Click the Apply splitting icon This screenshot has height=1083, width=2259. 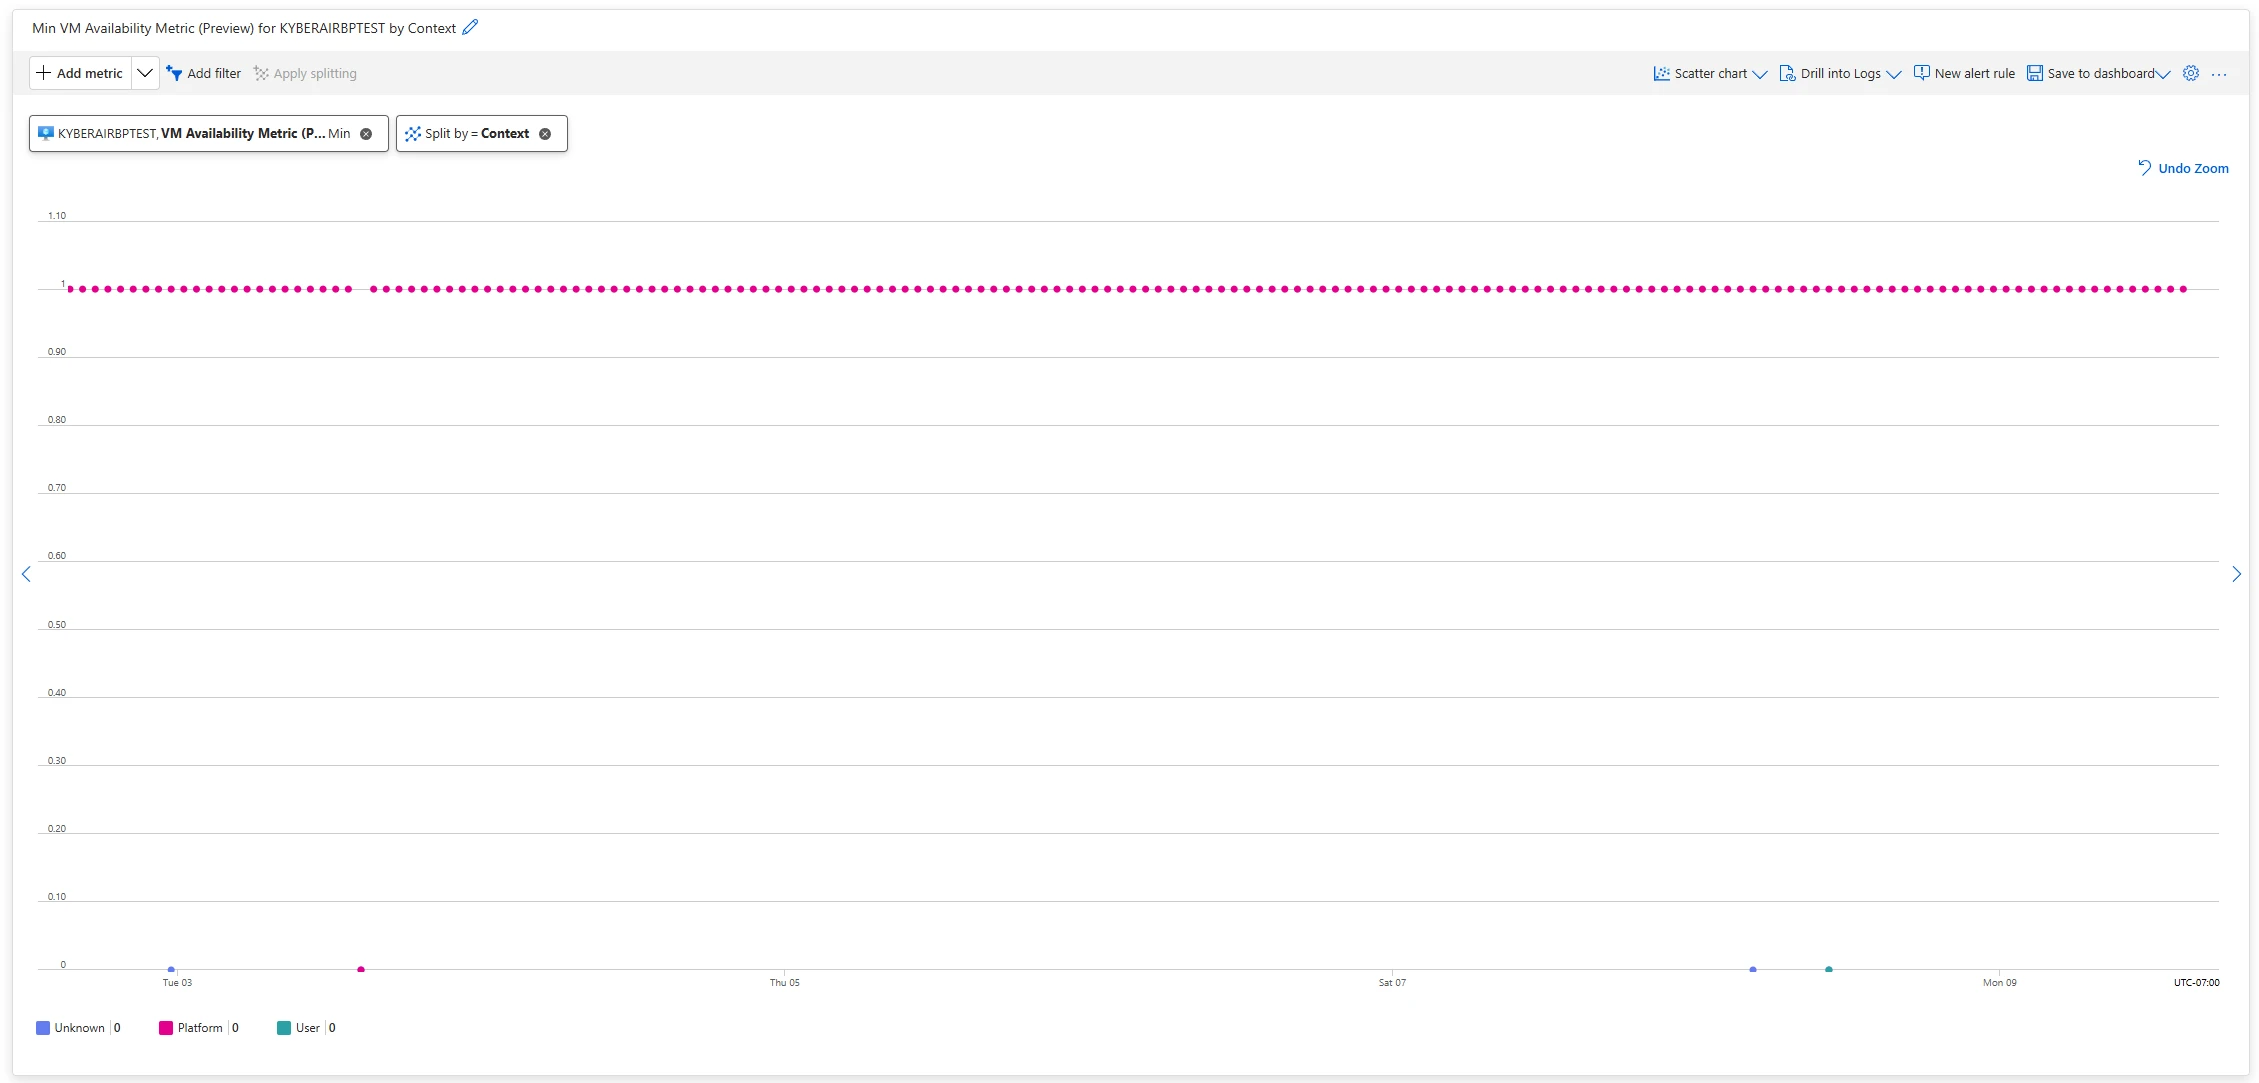pyautogui.click(x=260, y=72)
